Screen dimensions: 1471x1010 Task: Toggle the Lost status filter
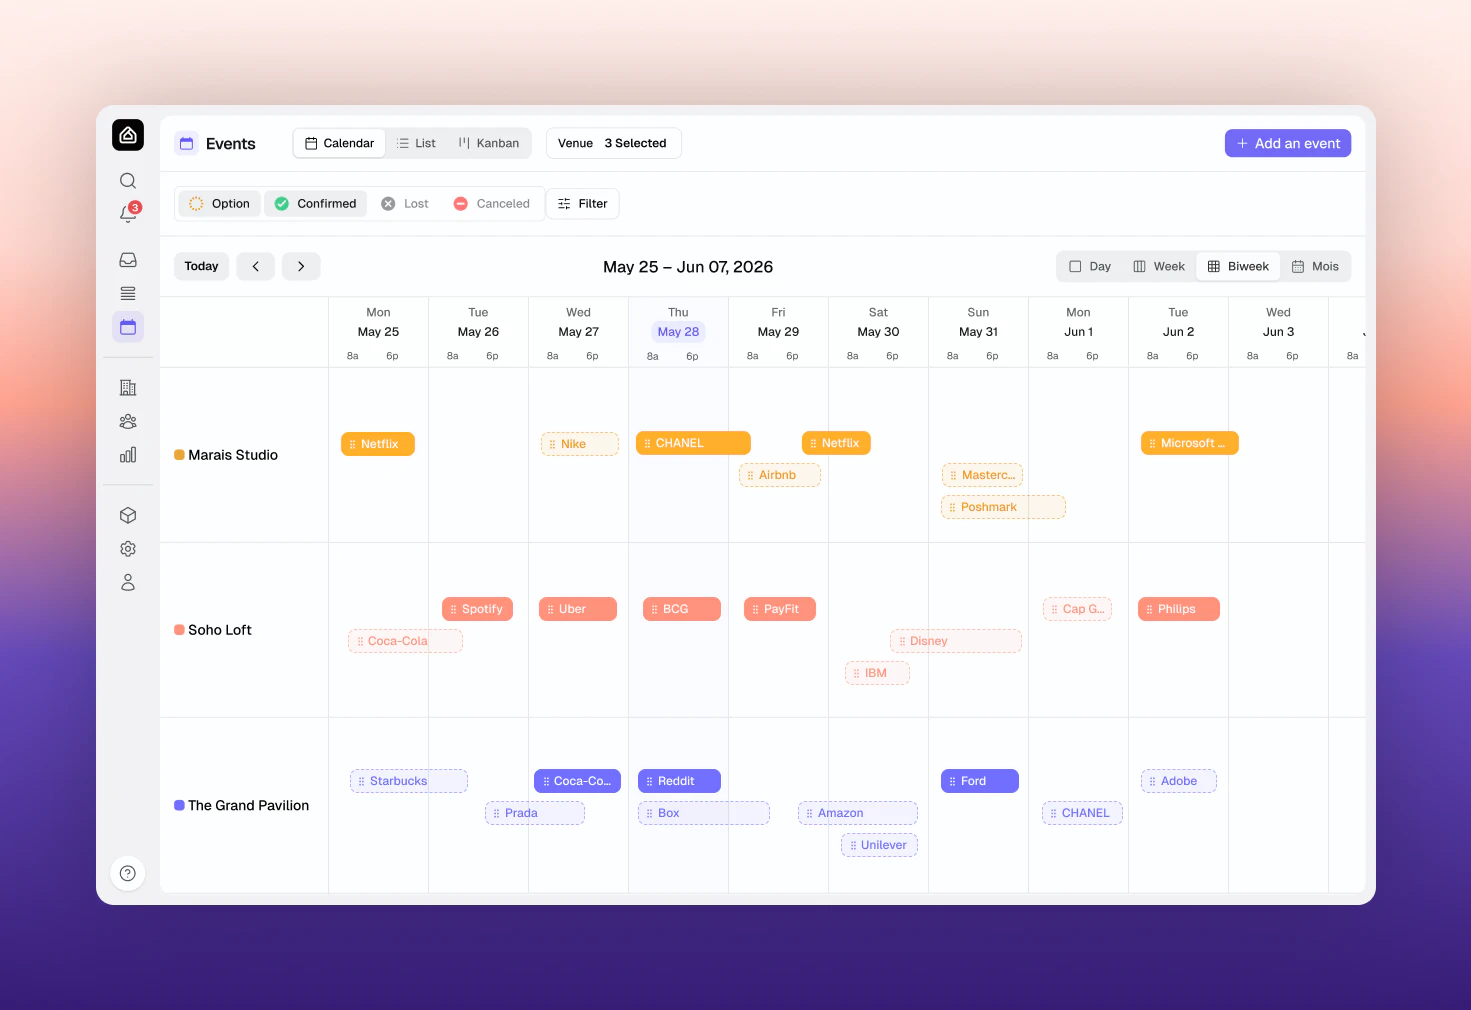(x=405, y=204)
